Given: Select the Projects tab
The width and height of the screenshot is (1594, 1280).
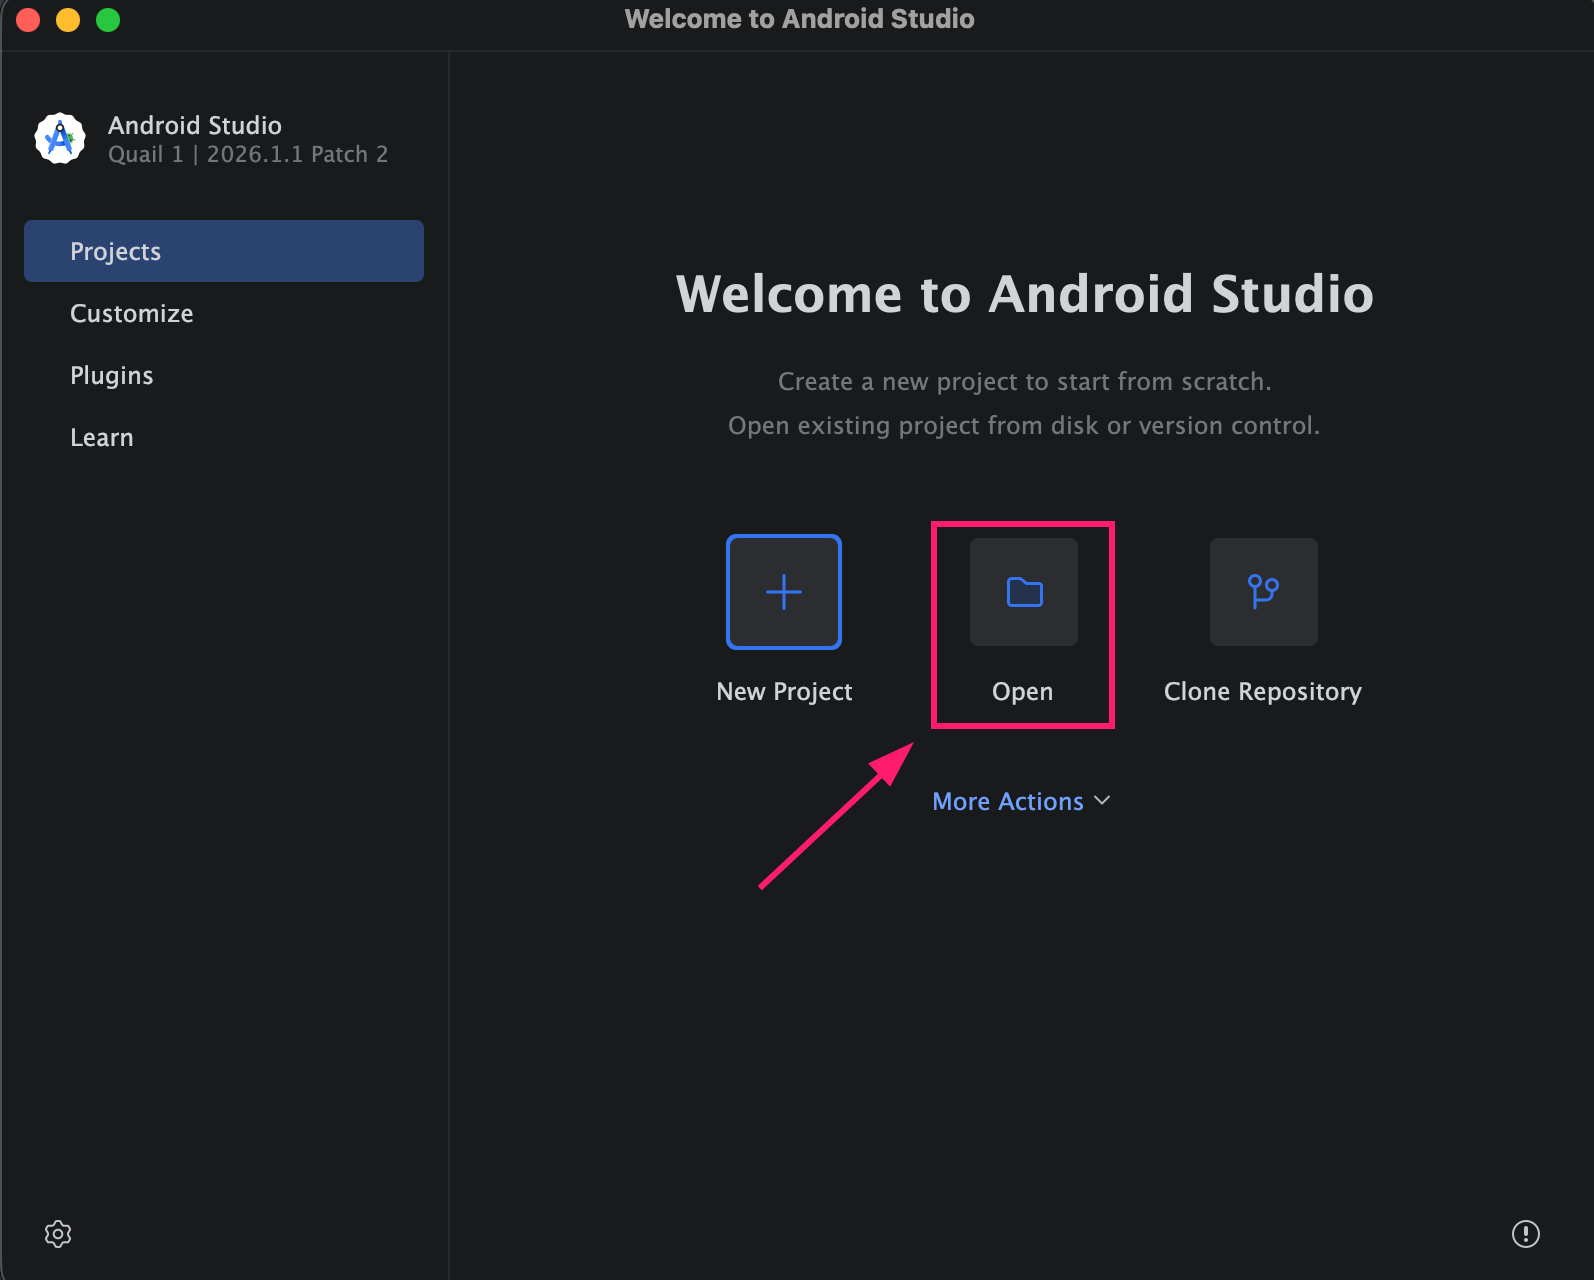Looking at the screenshot, I should (224, 251).
